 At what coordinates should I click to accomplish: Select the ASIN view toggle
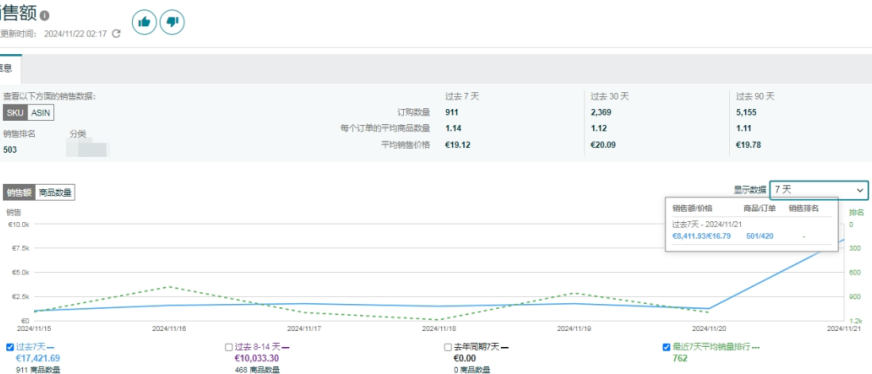[41, 112]
